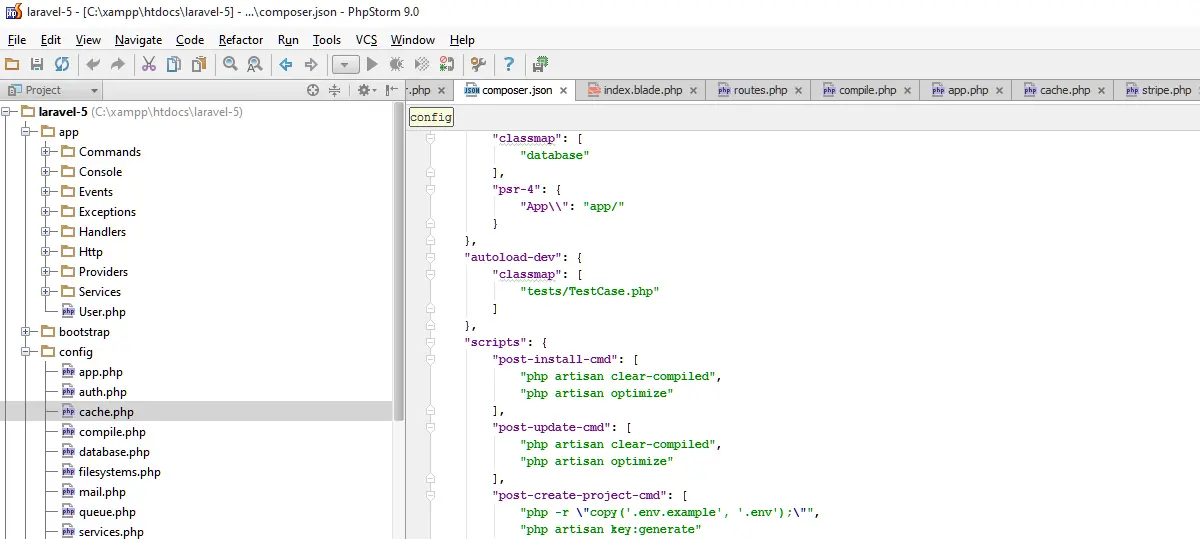Click the Collapse All icon in Project panel
The height and width of the screenshot is (539, 1200).
click(x=334, y=90)
